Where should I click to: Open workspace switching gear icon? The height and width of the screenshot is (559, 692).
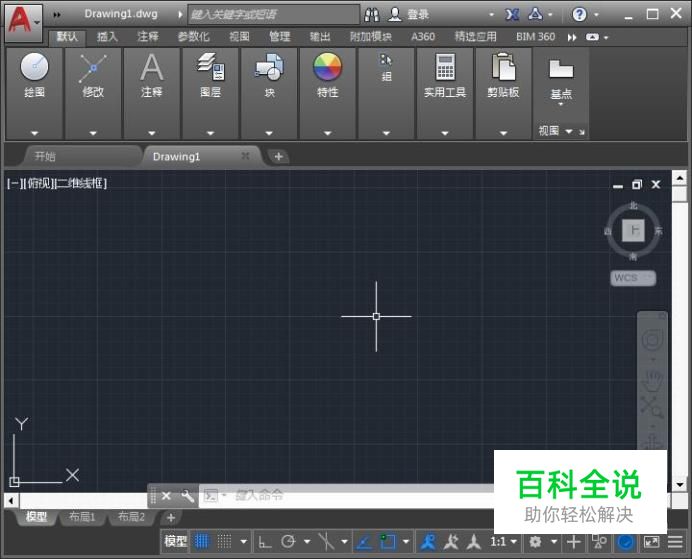pyautogui.click(x=535, y=541)
